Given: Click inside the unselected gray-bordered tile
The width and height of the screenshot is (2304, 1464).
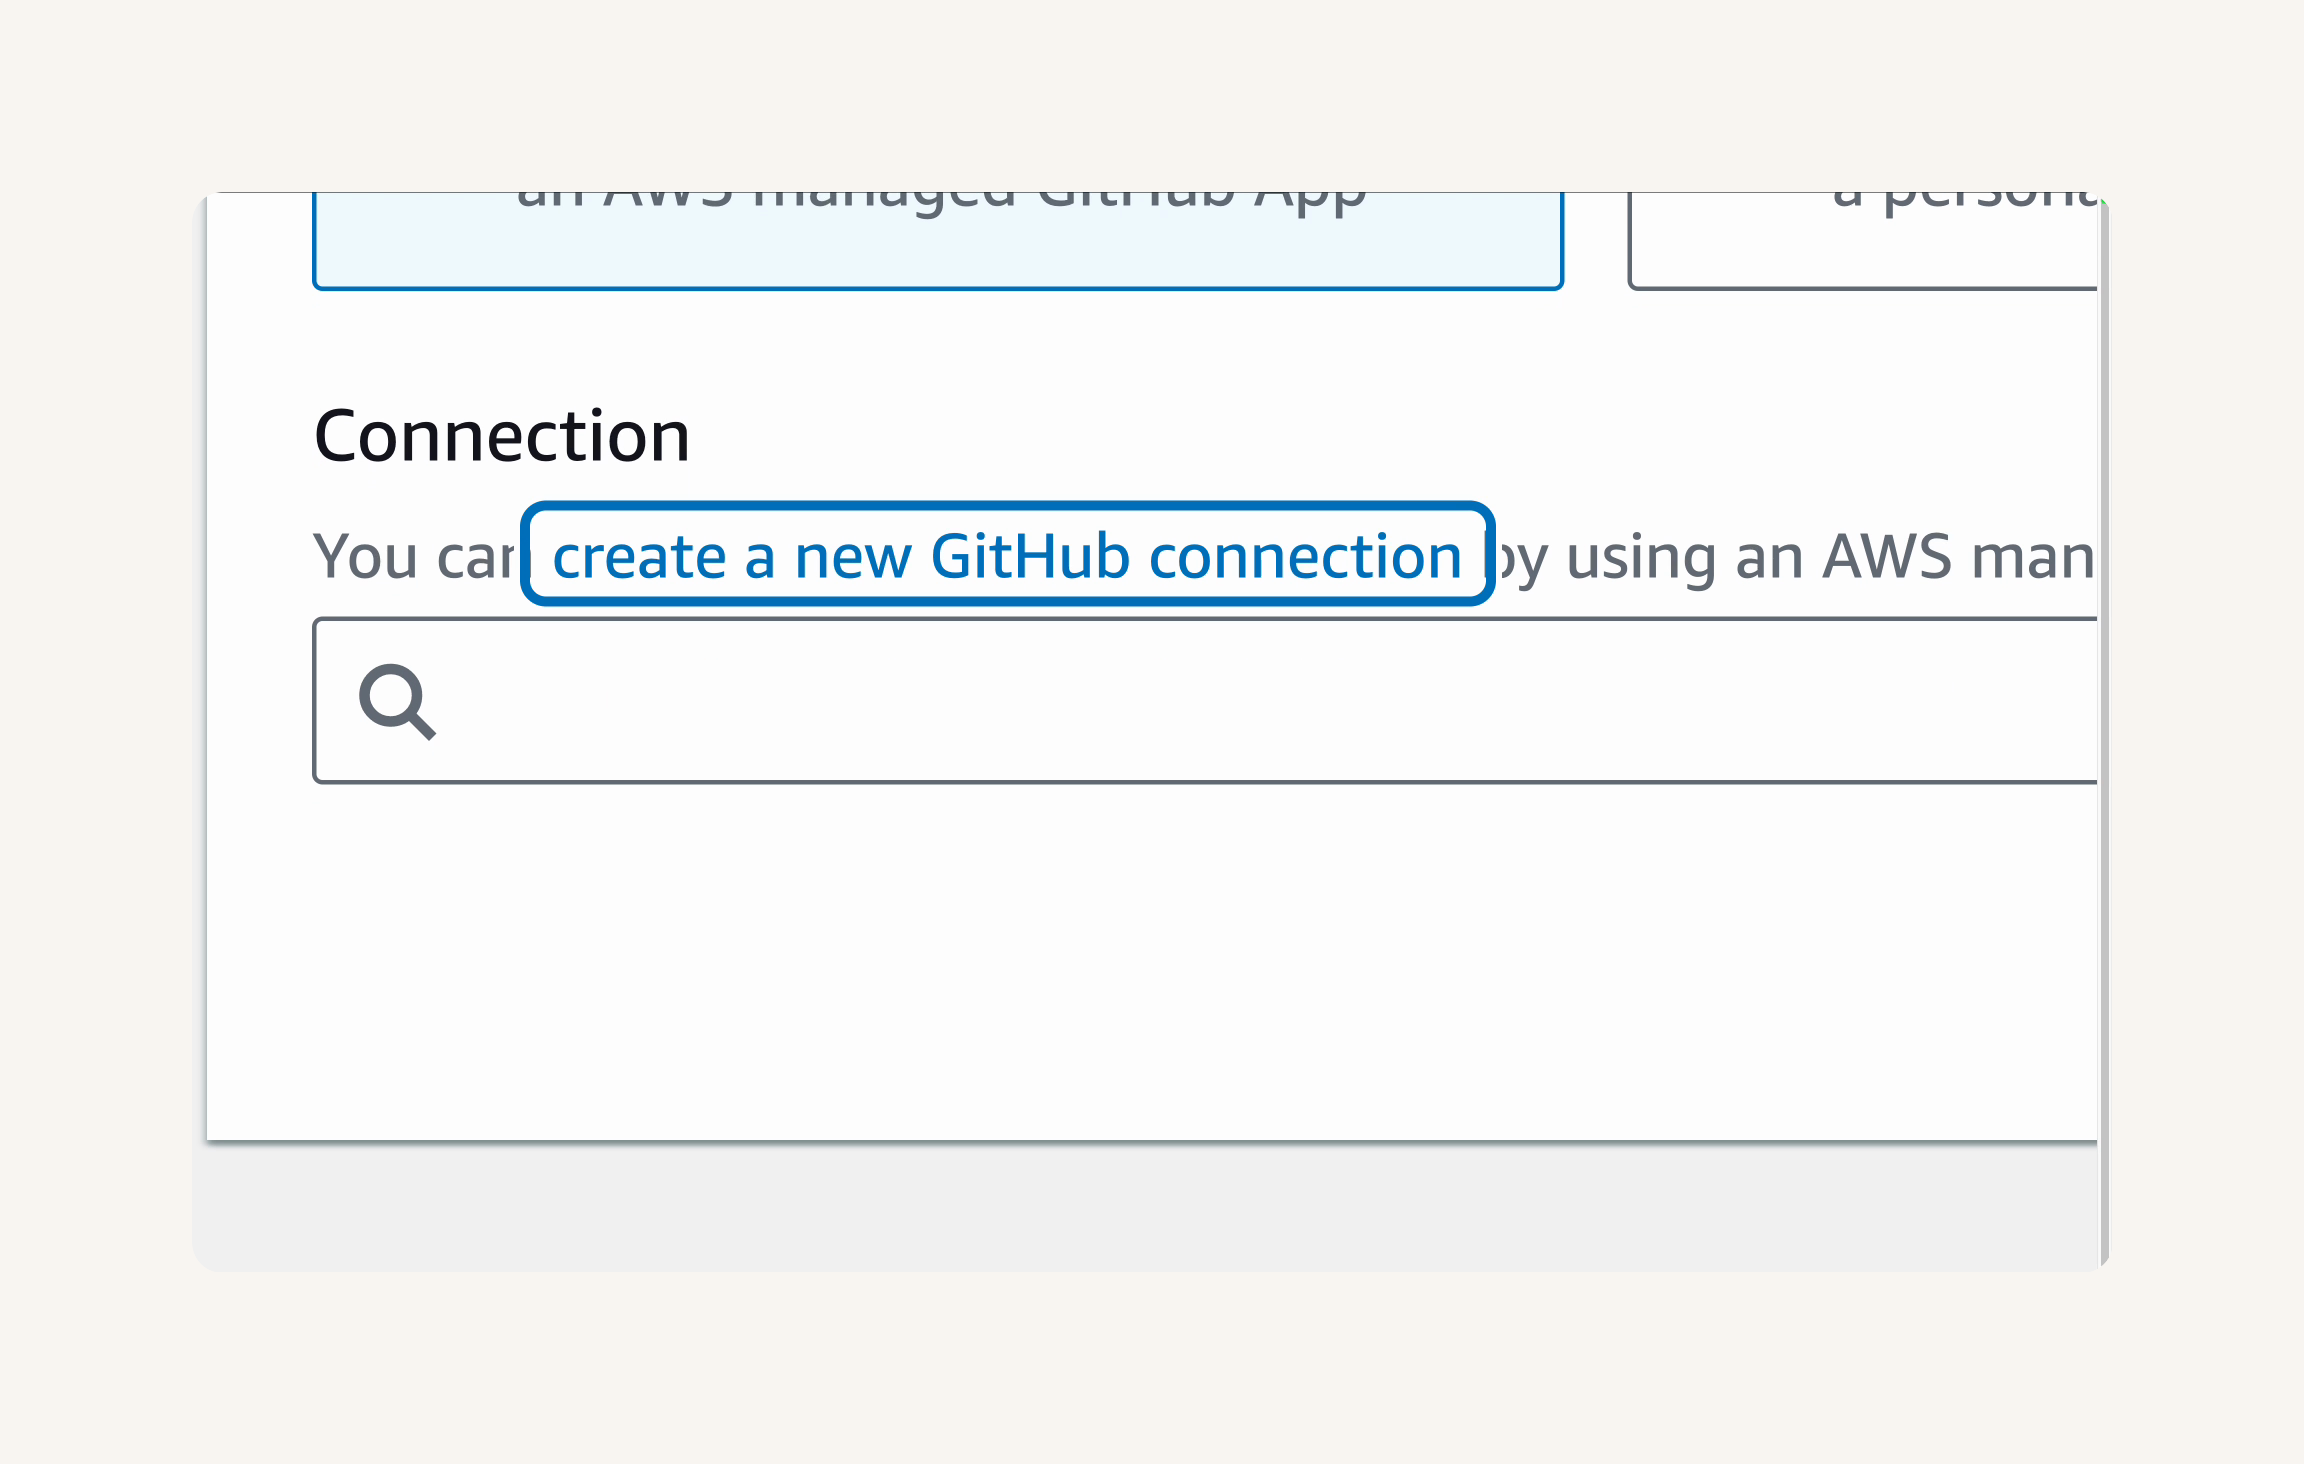Looking at the screenshot, I should (1863, 250).
